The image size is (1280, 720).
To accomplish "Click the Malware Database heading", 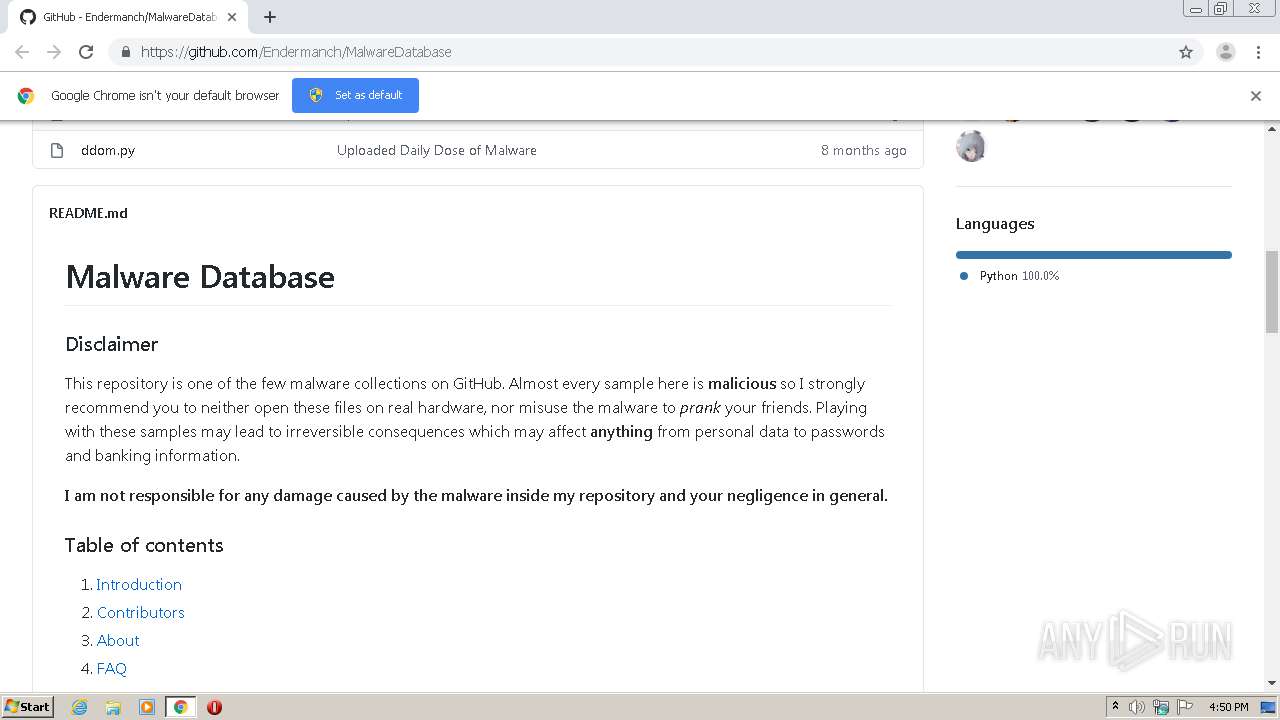I will click(200, 277).
